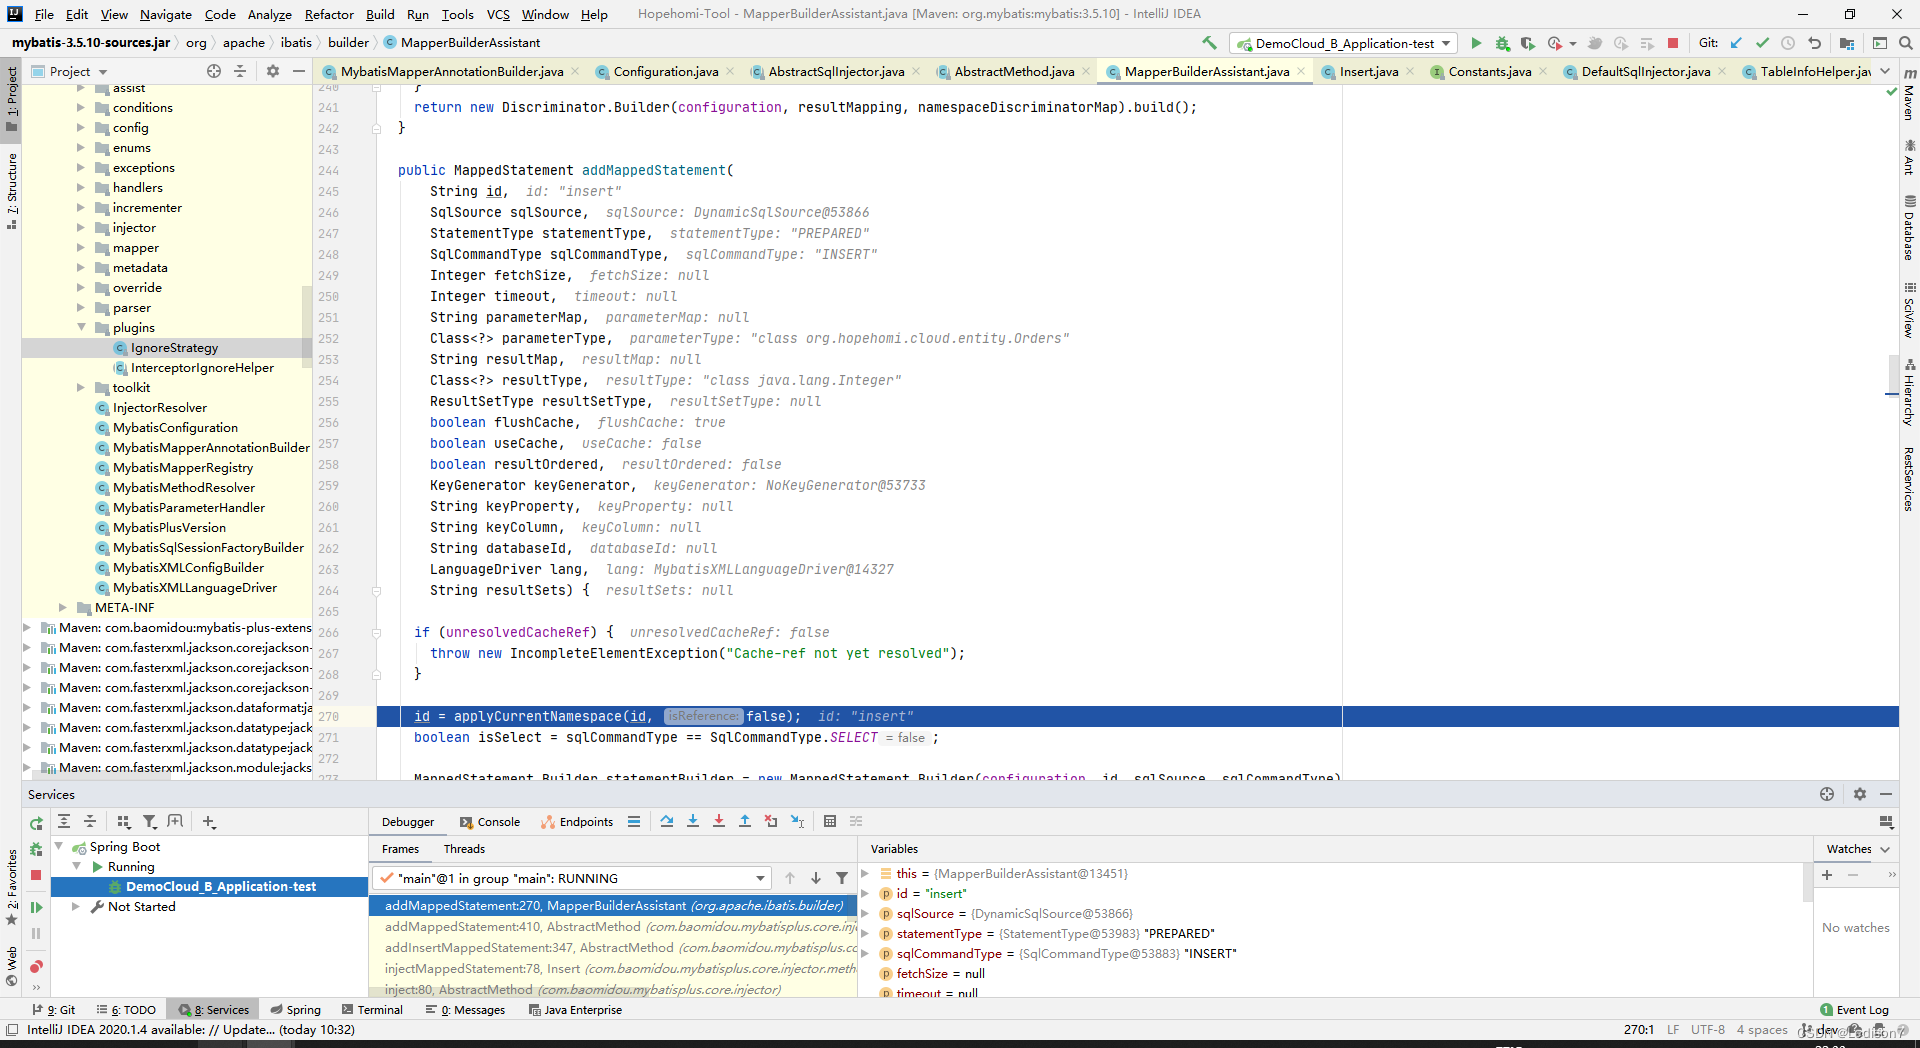Expand the Not Started node in Services
Viewport: 1920px width, 1048px height.
(76, 906)
